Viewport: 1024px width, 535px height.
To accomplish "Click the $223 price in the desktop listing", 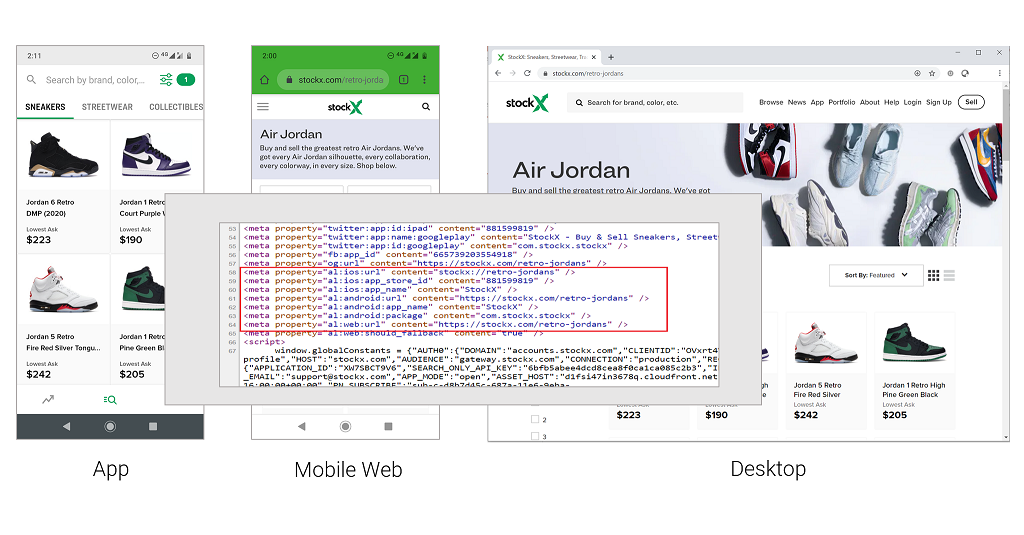I will (x=628, y=415).
